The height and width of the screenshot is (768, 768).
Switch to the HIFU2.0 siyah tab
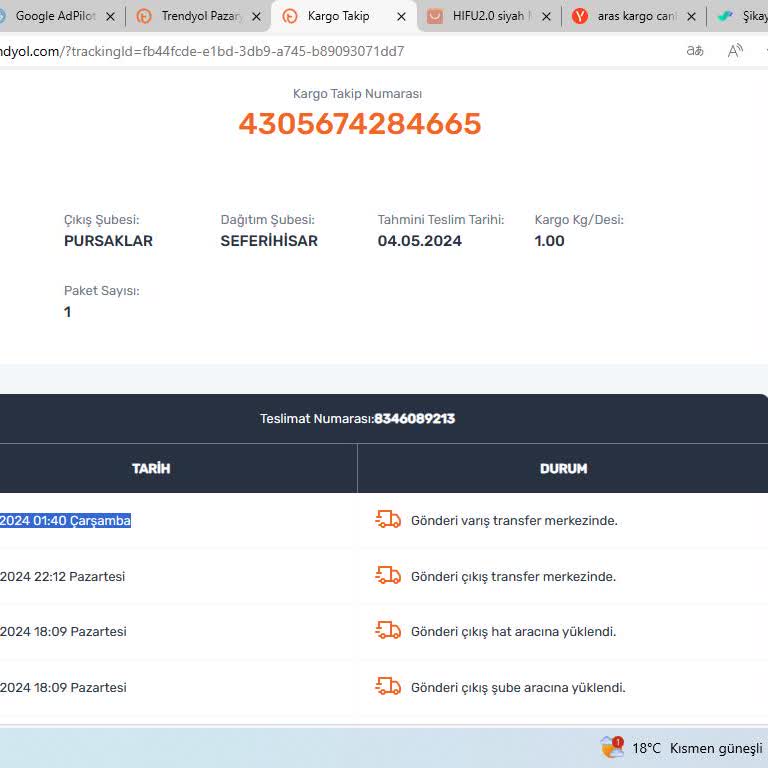[x=488, y=16]
